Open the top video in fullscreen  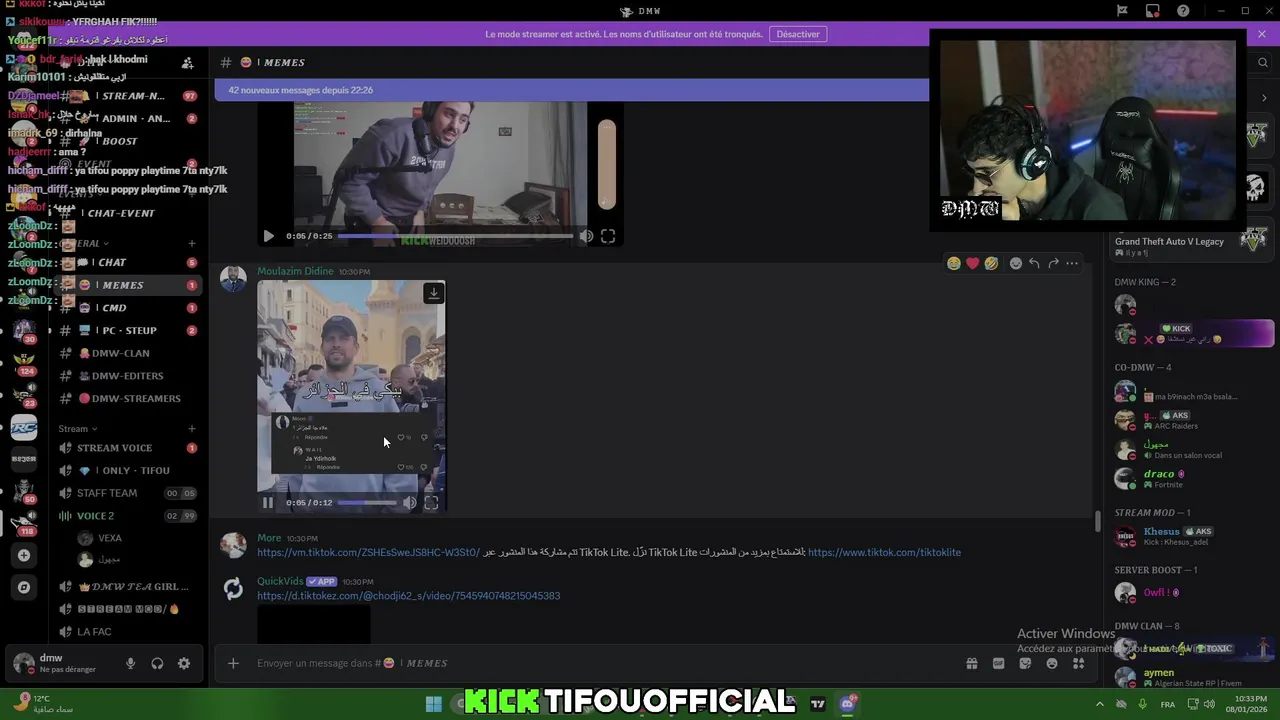pyautogui.click(x=608, y=236)
